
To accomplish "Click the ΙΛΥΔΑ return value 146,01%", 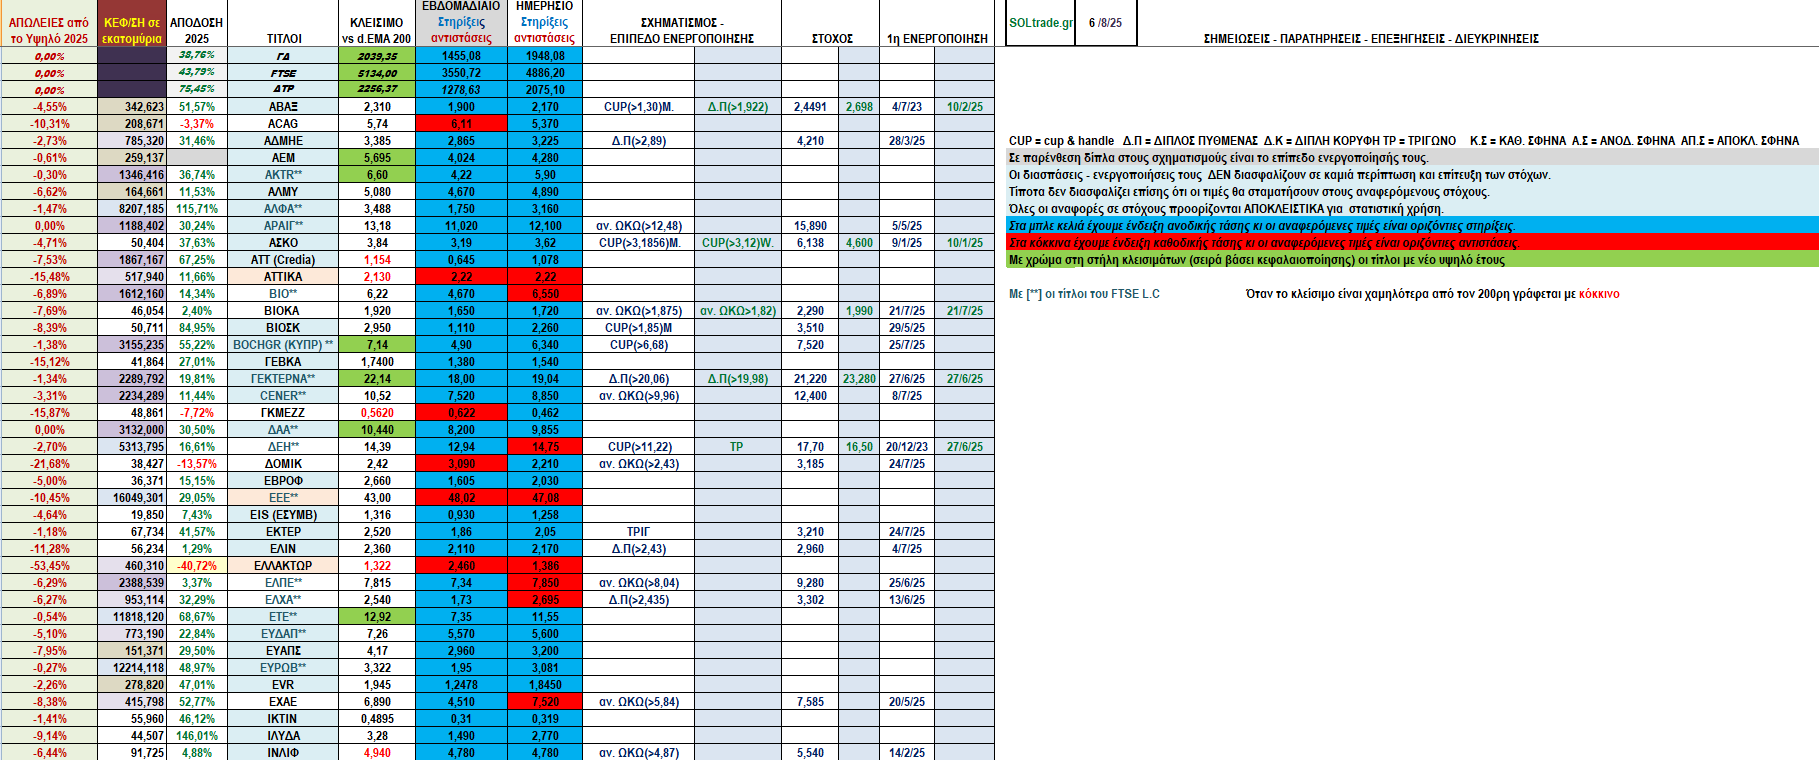I will click(x=197, y=736).
